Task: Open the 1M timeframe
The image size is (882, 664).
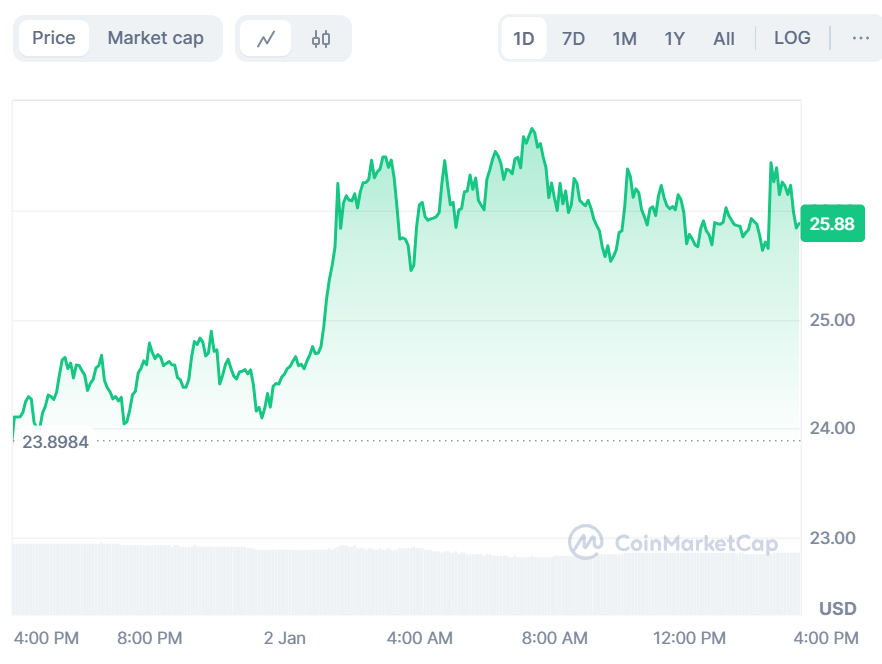Action: point(624,37)
